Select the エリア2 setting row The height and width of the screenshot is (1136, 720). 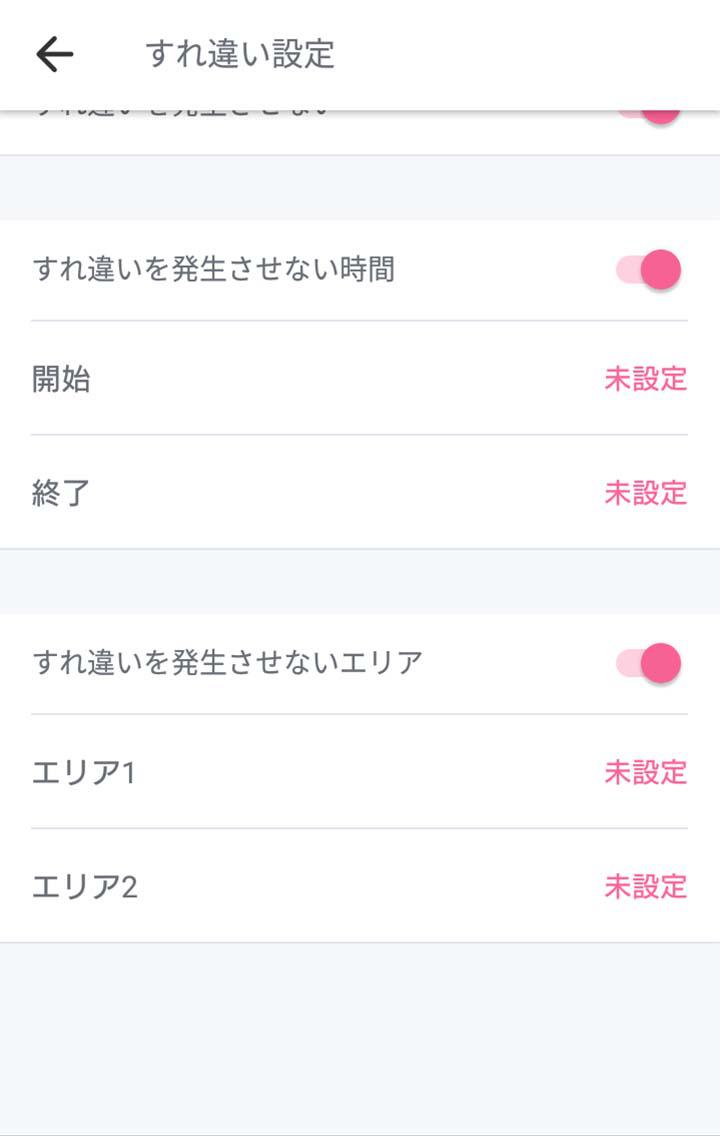[x=300, y=887]
